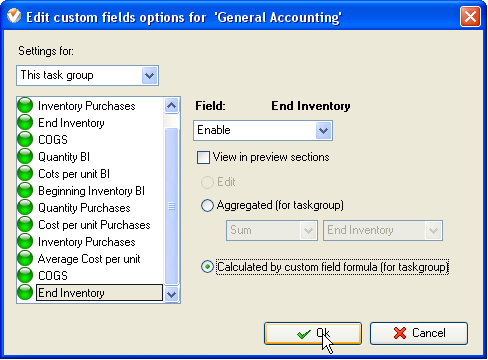Click the green status icon beside Quantity BI
488x360 pixels.
pos(25,157)
